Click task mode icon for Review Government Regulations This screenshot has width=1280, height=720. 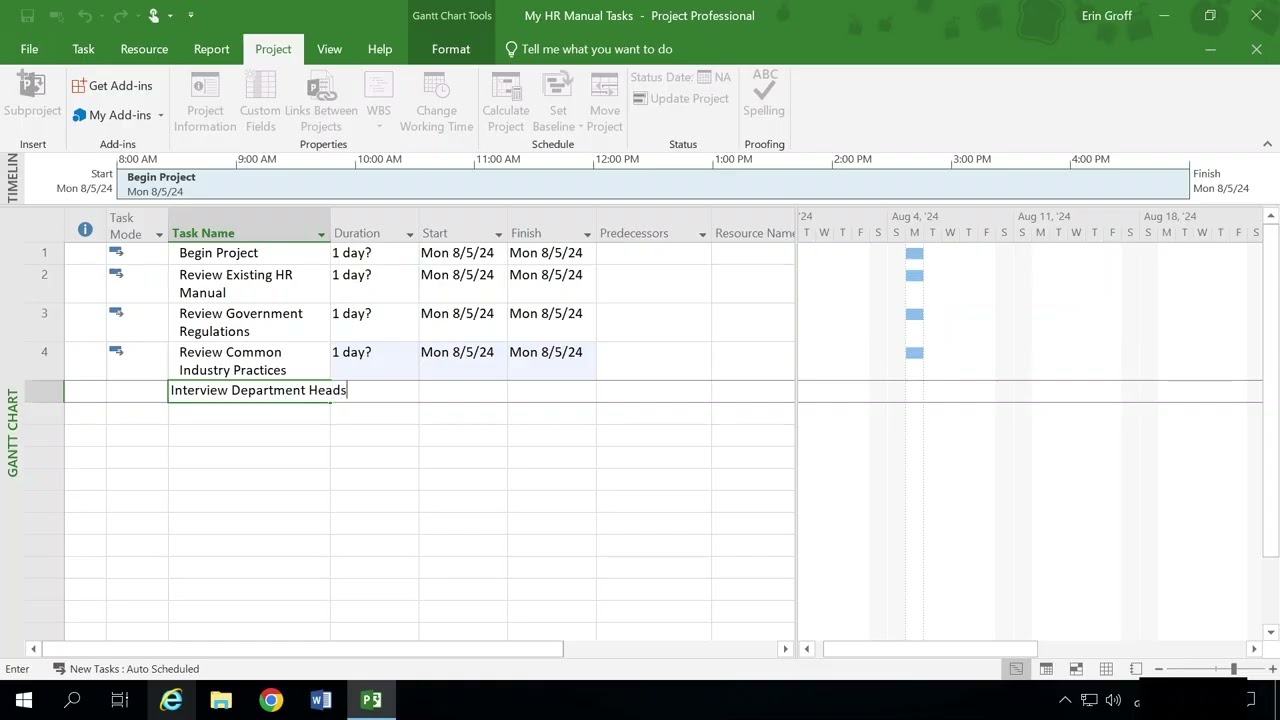coord(116,313)
